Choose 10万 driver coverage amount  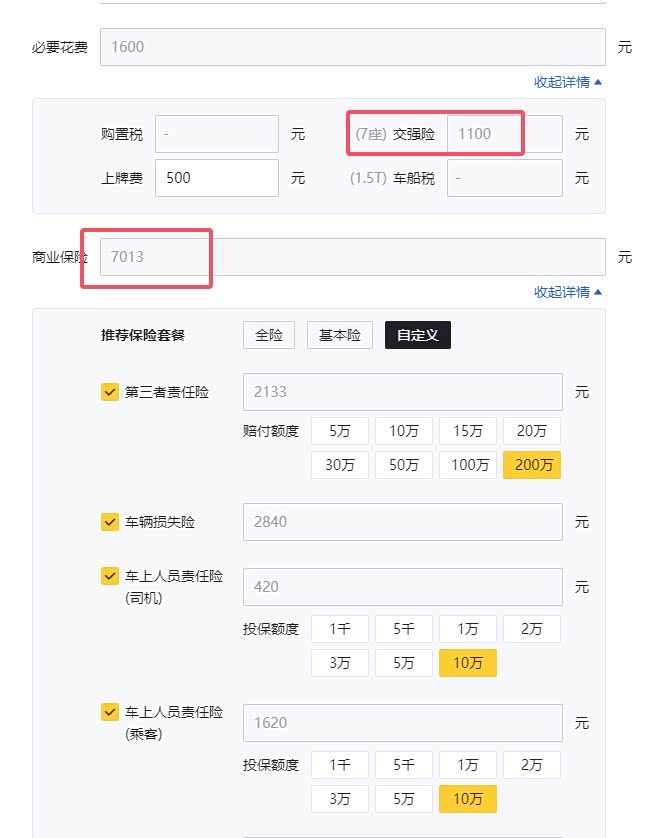(468, 662)
